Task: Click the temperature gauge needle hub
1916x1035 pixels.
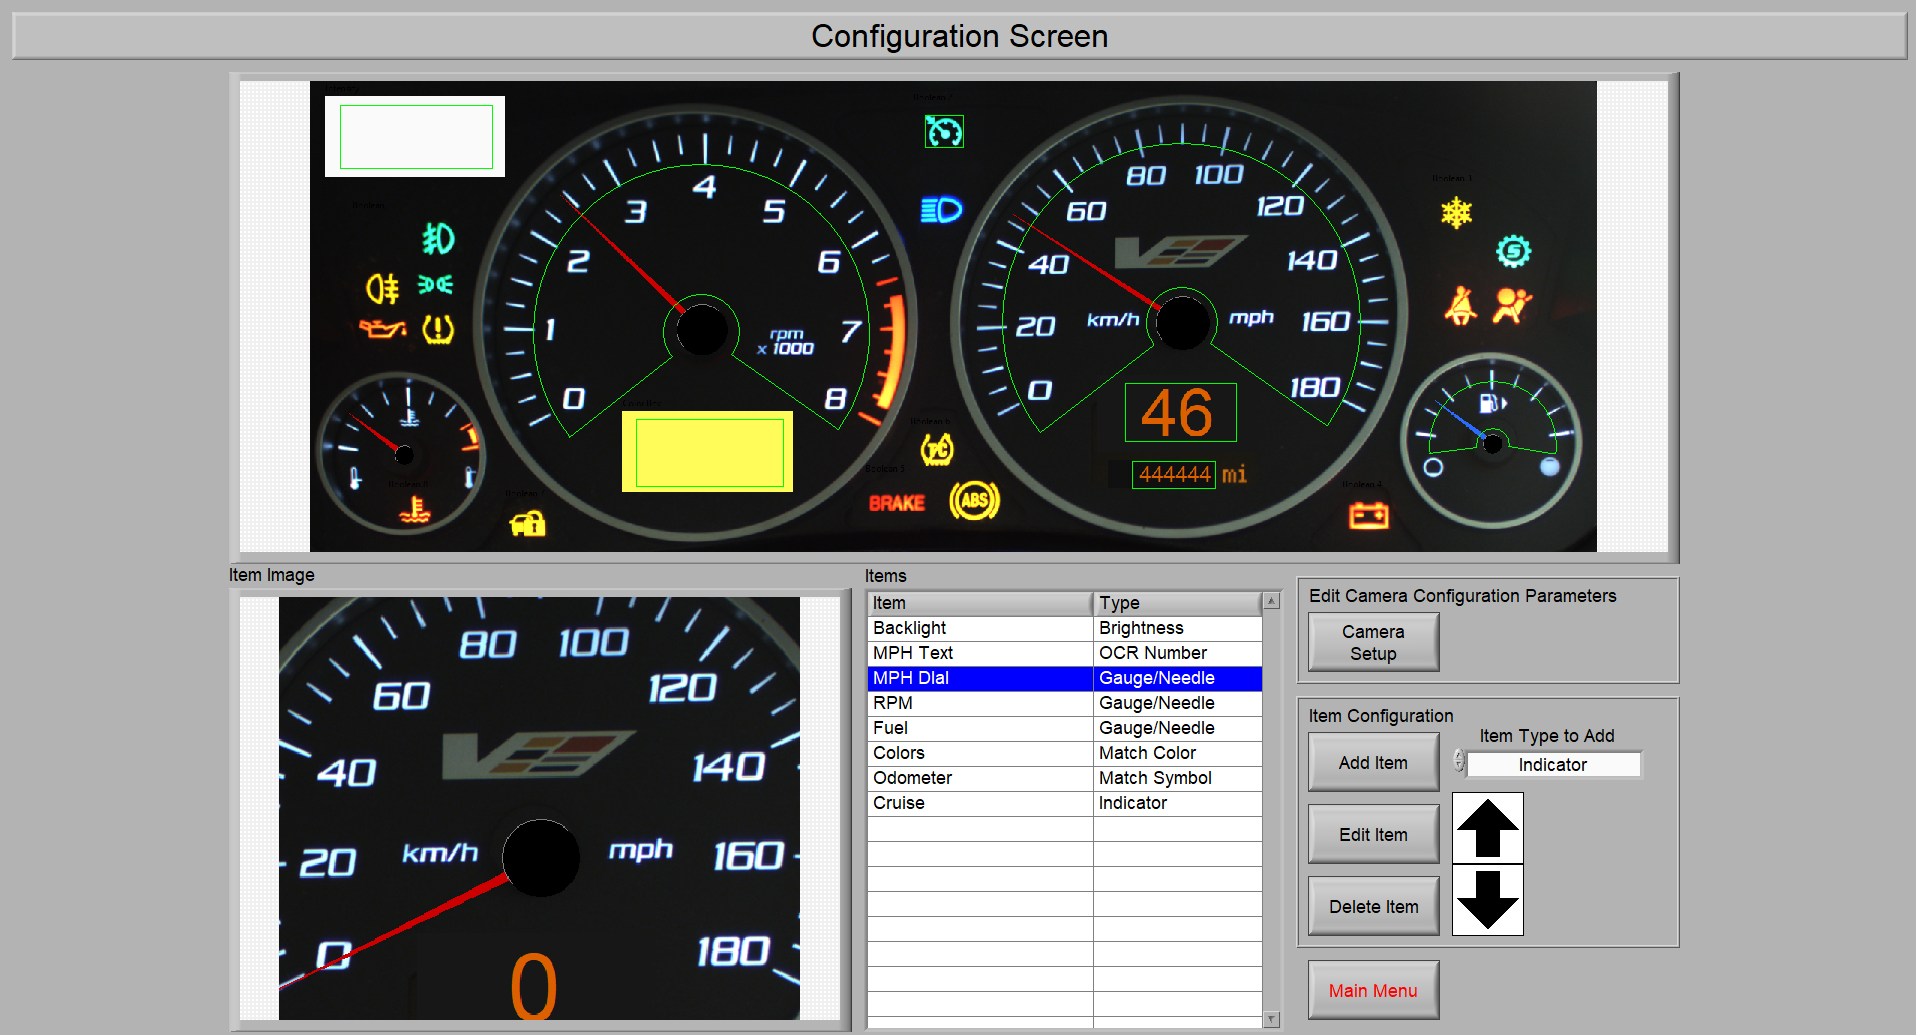Action: pos(404,455)
